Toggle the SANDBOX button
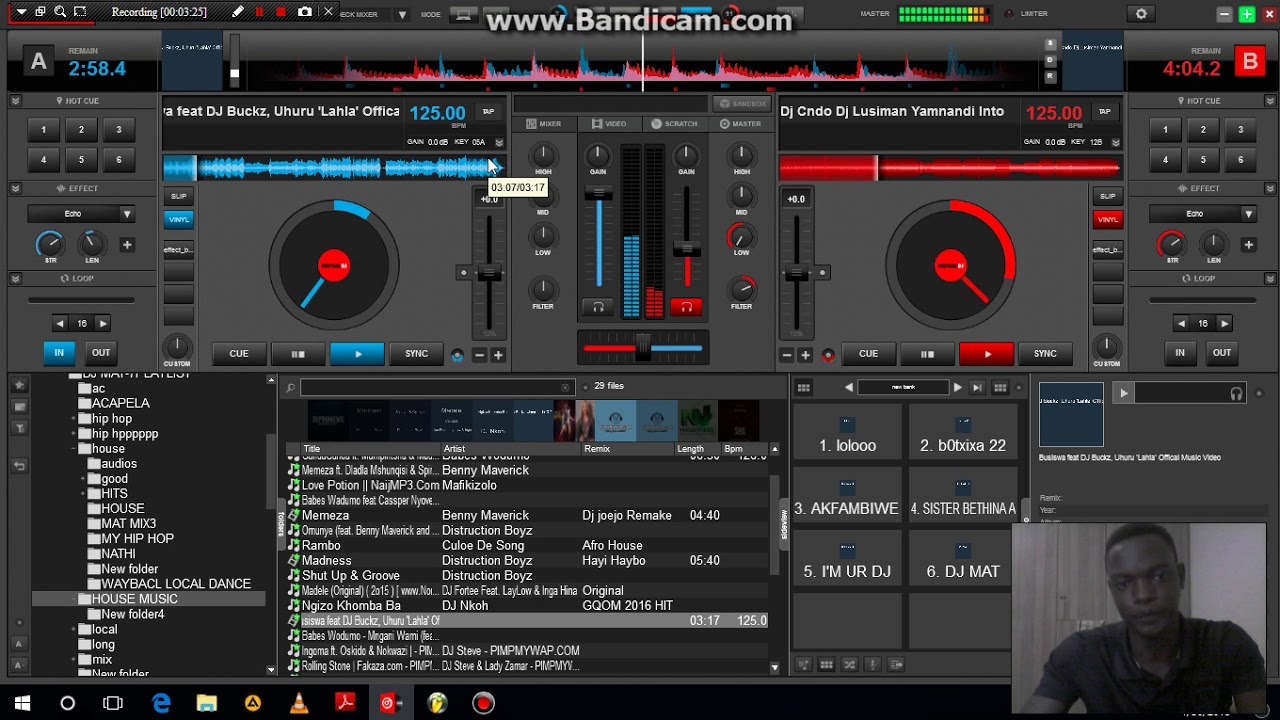The height and width of the screenshot is (720, 1280). tap(742, 103)
